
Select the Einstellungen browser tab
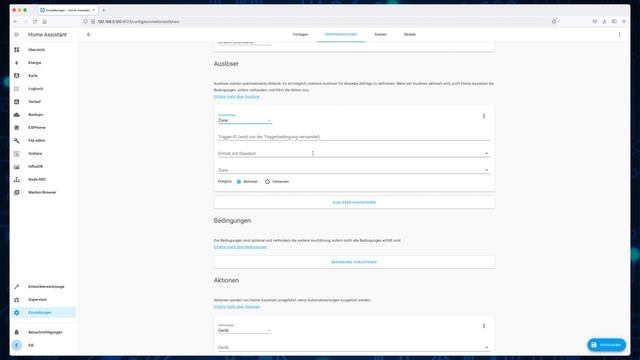67,10
